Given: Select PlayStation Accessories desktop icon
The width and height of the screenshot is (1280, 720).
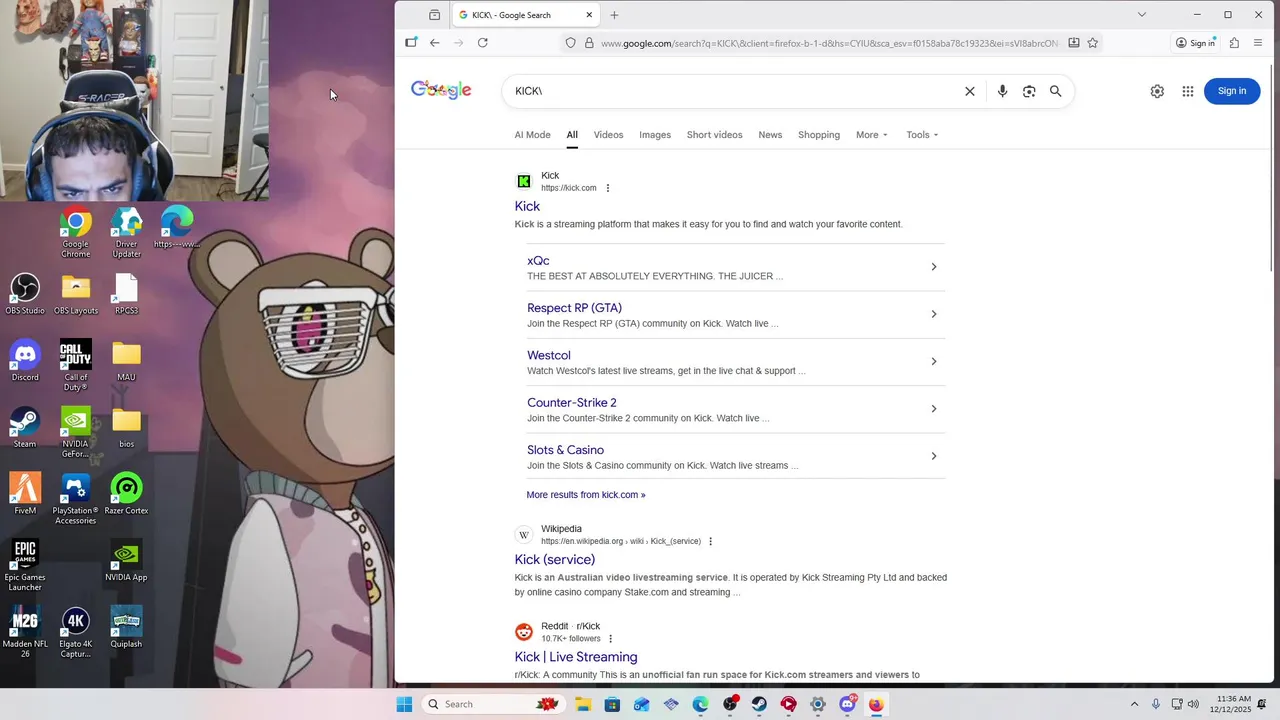Looking at the screenshot, I should tap(76, 499).
